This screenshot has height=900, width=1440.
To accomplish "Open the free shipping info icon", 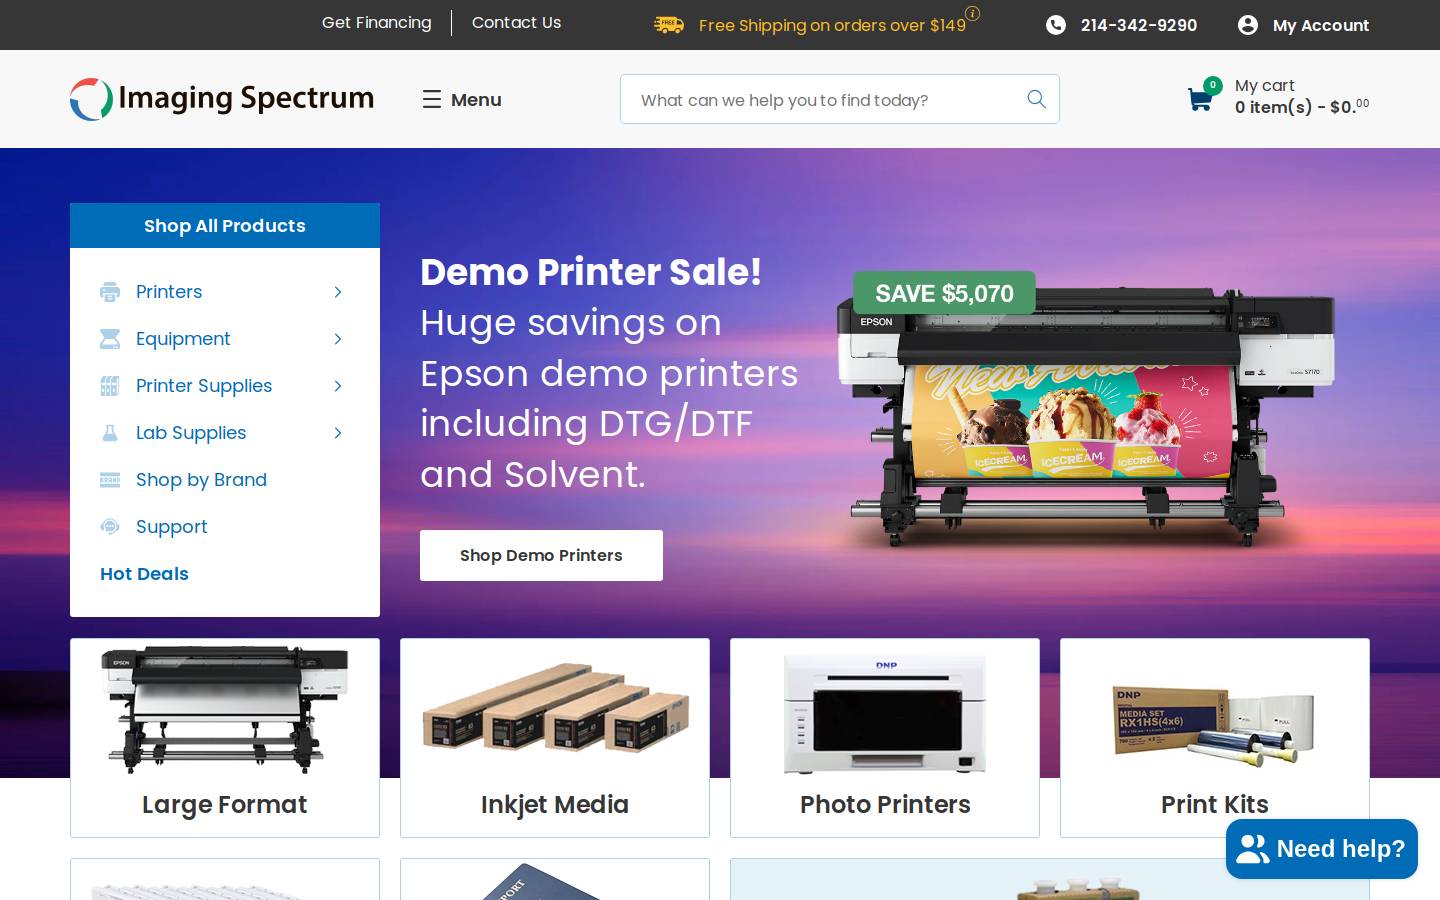I will 972,13.
